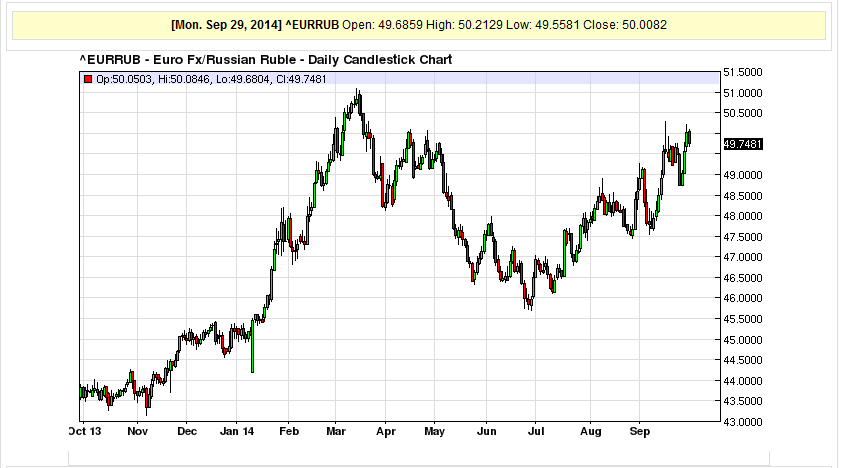Select the Dec label on the time axis
Viewport: 841px width, 468px height.
187,434
